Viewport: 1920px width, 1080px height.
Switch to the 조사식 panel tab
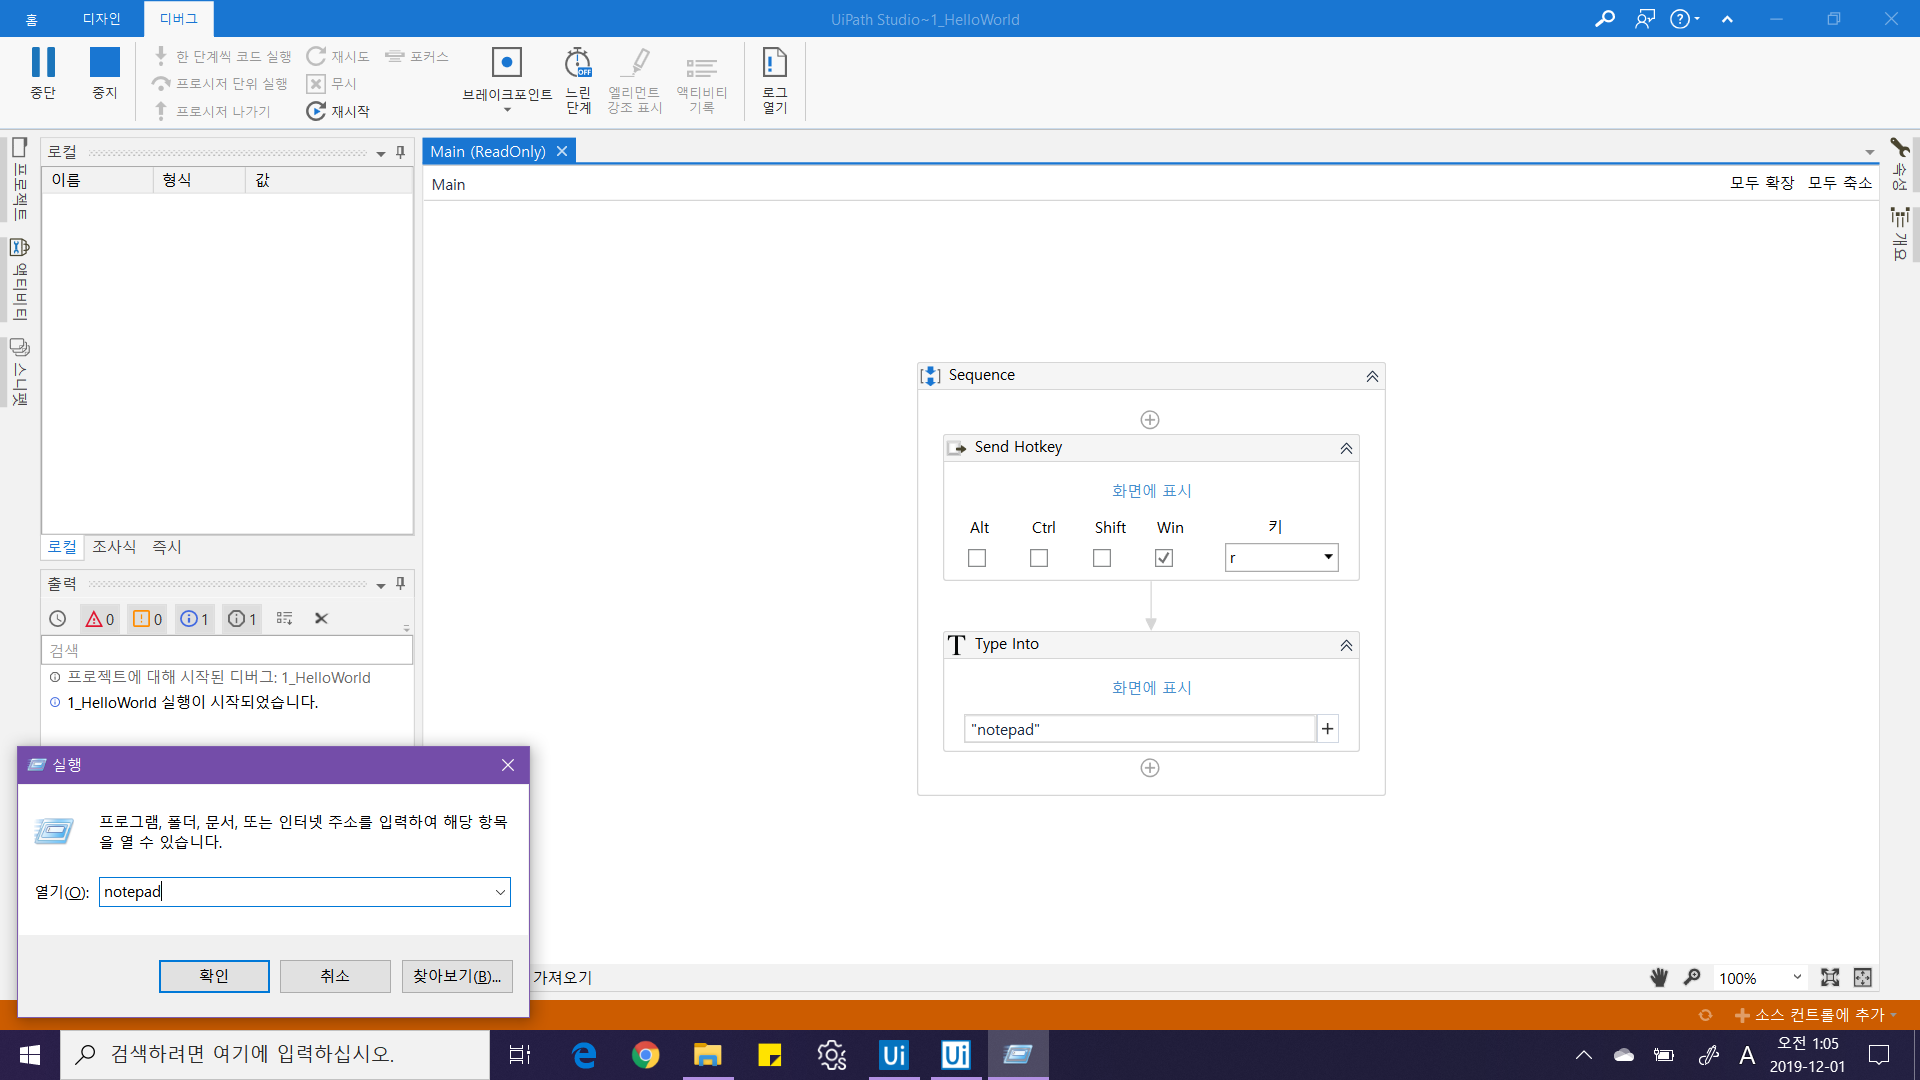pos(114,547)
